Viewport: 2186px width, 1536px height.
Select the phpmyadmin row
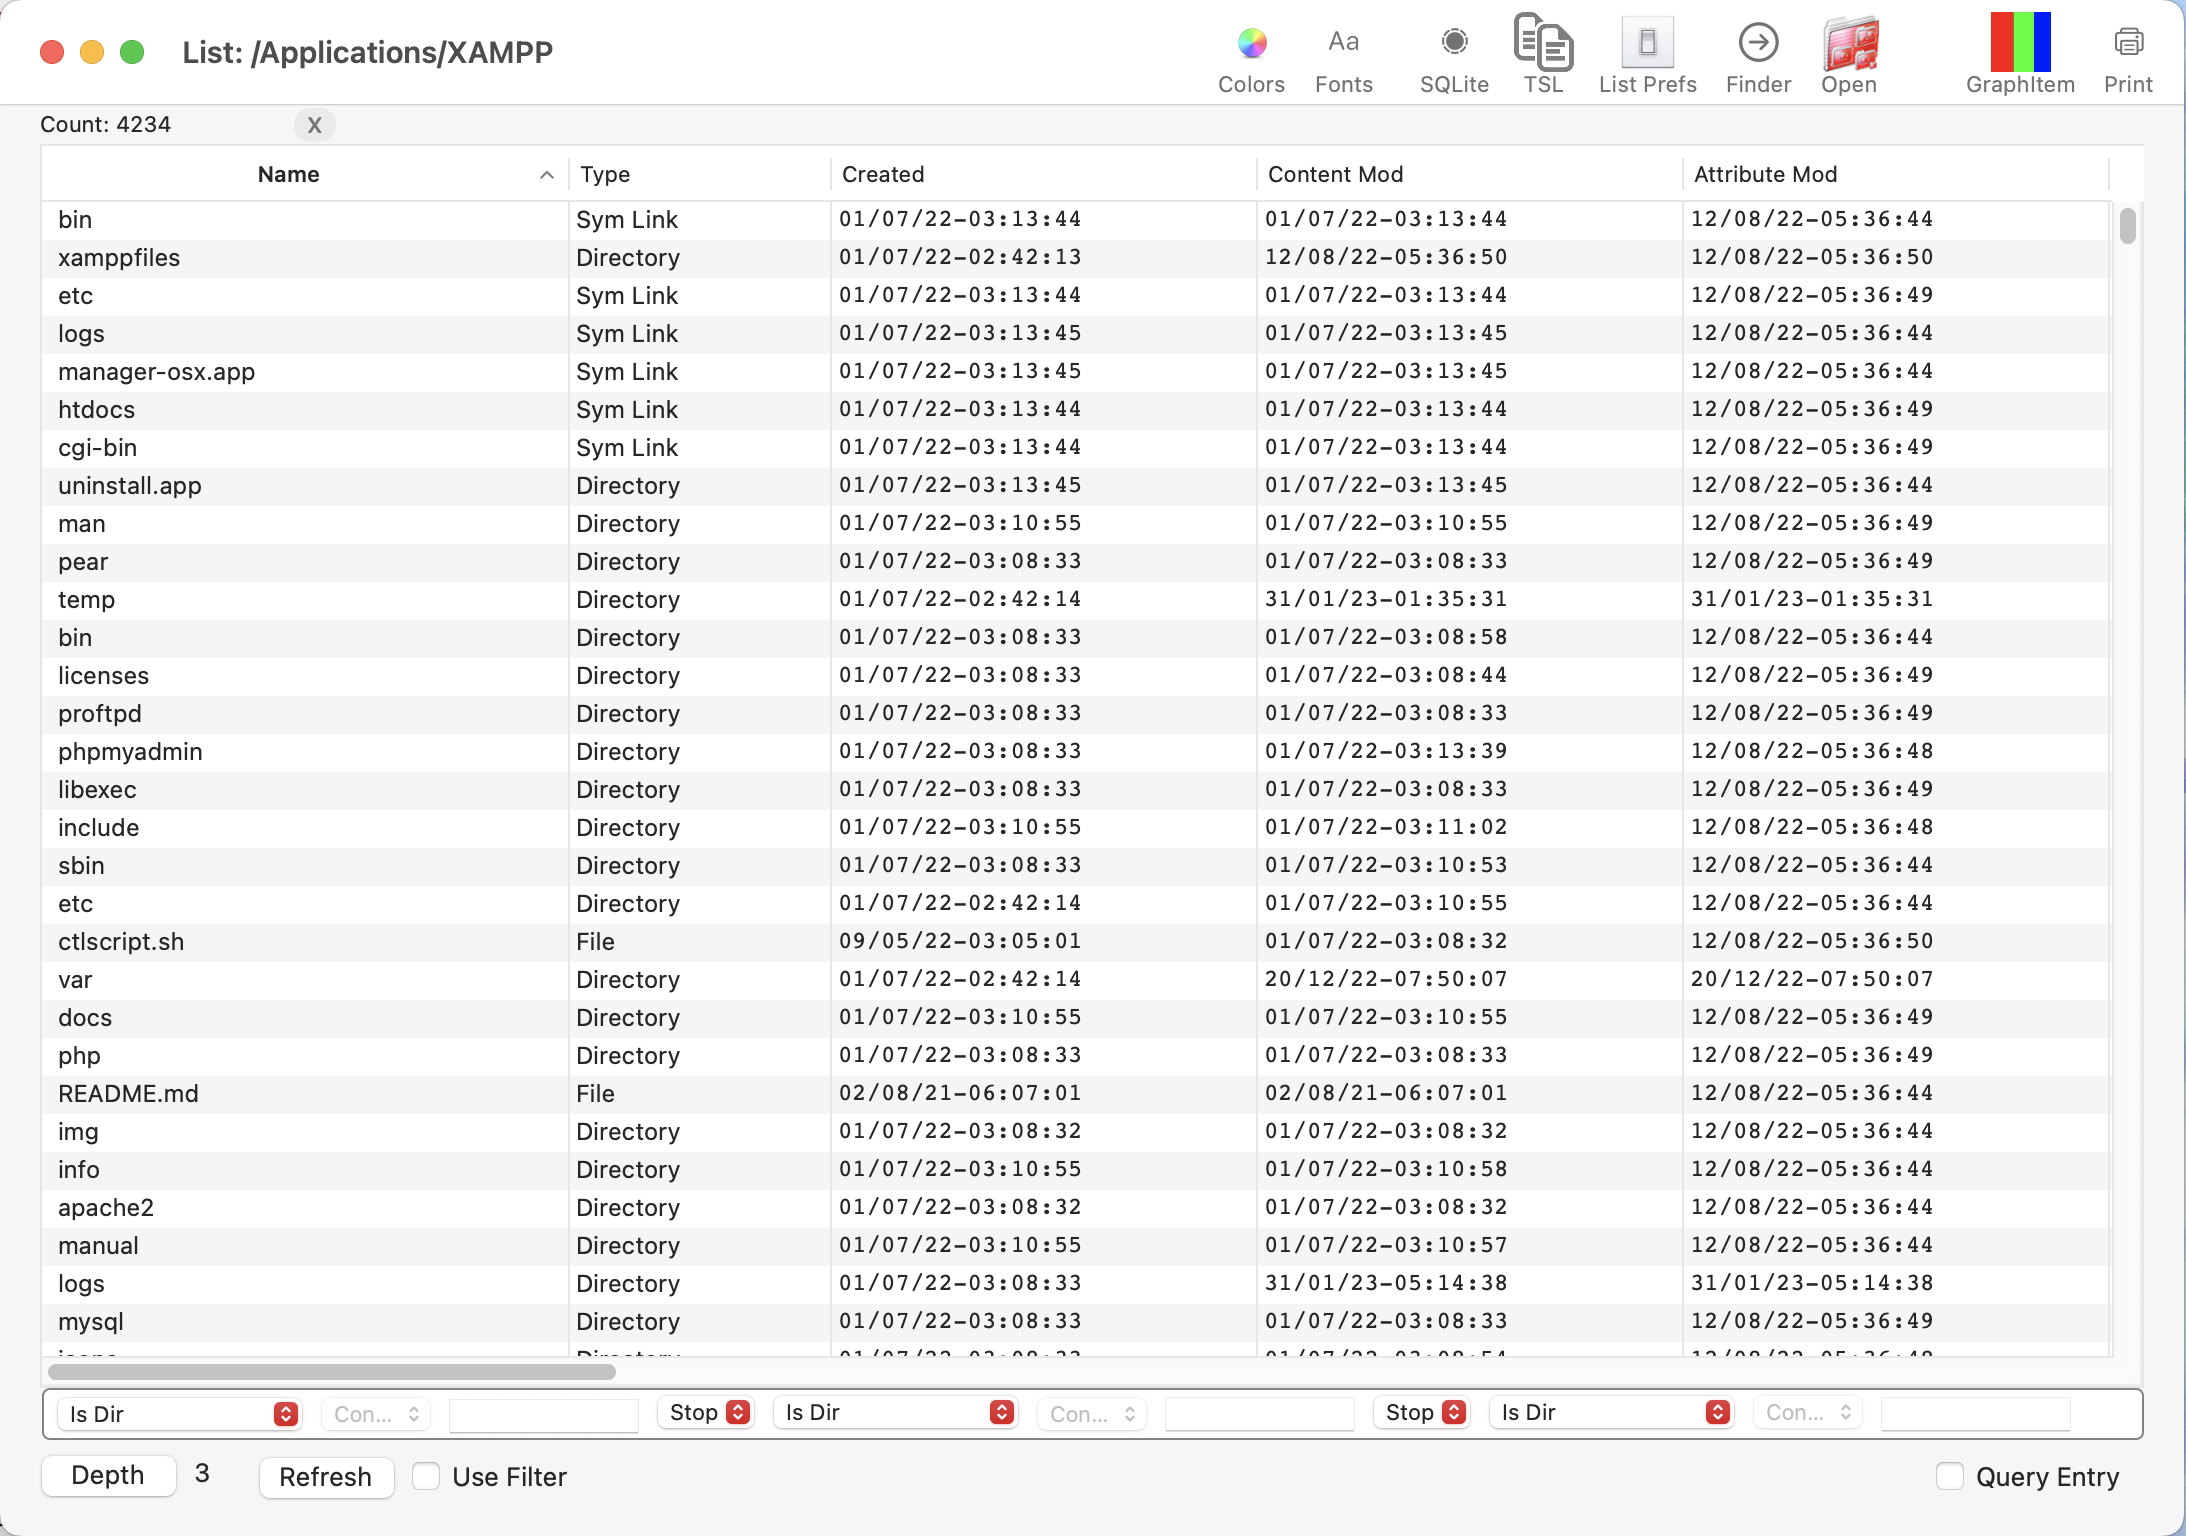coord(1076,752)
